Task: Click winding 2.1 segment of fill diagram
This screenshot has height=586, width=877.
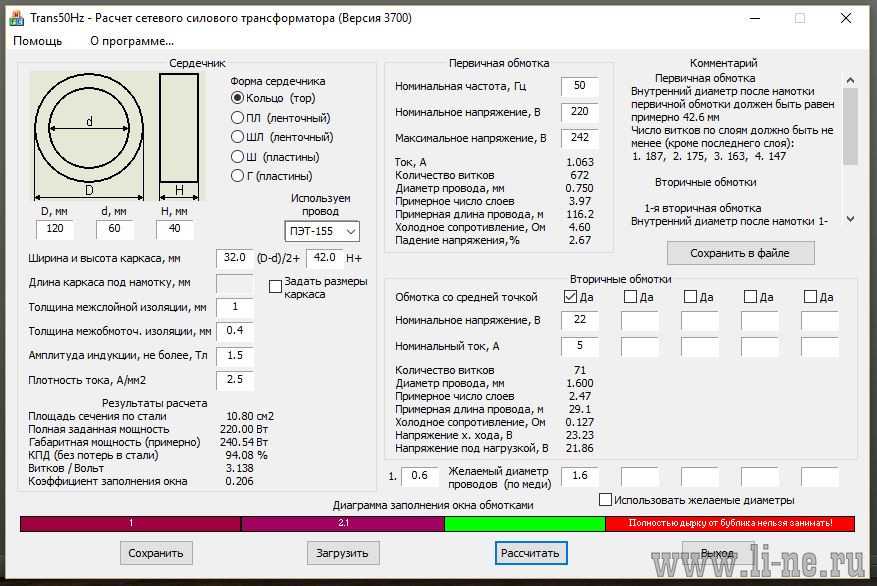Action: pos(343,523)
